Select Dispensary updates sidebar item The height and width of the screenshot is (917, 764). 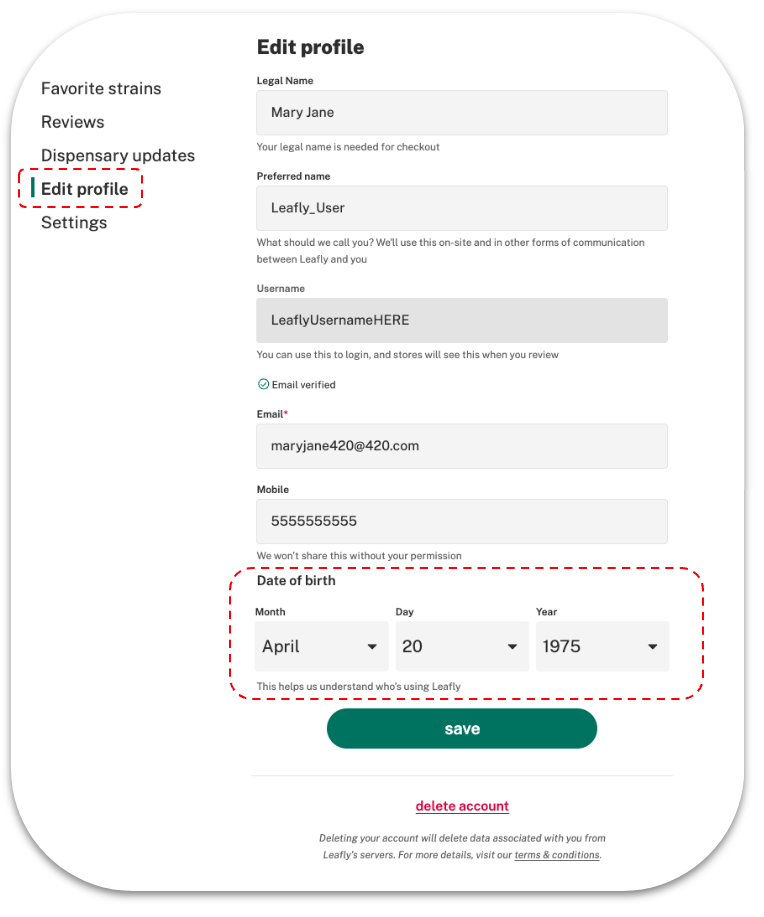(x=118, y=156)
